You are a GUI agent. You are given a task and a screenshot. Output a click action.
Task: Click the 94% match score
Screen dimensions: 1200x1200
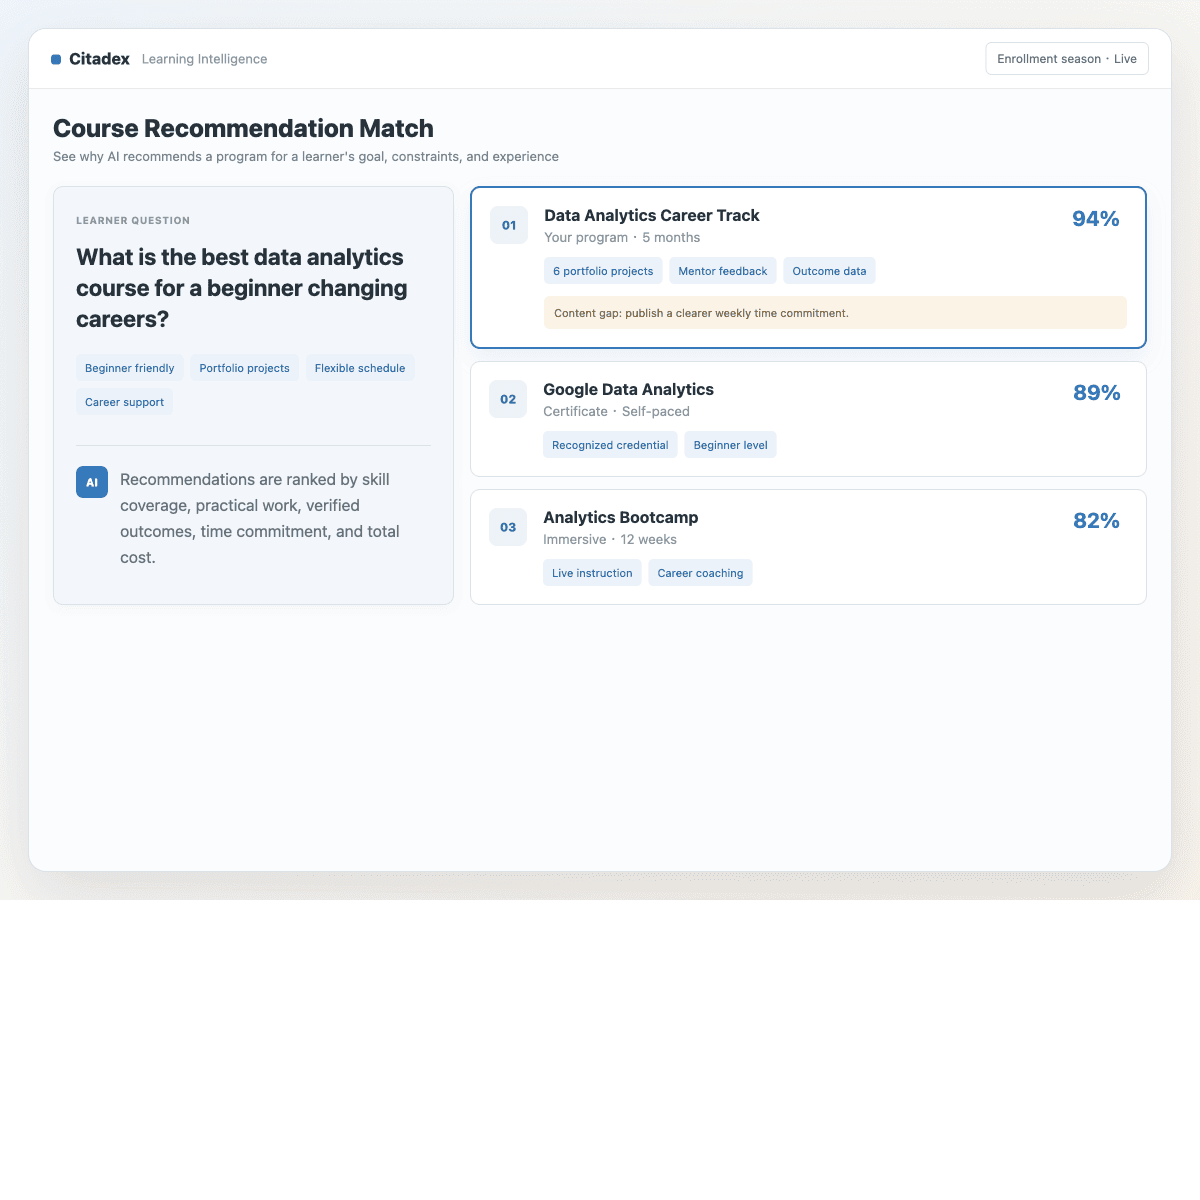[x=1096, y=219]
